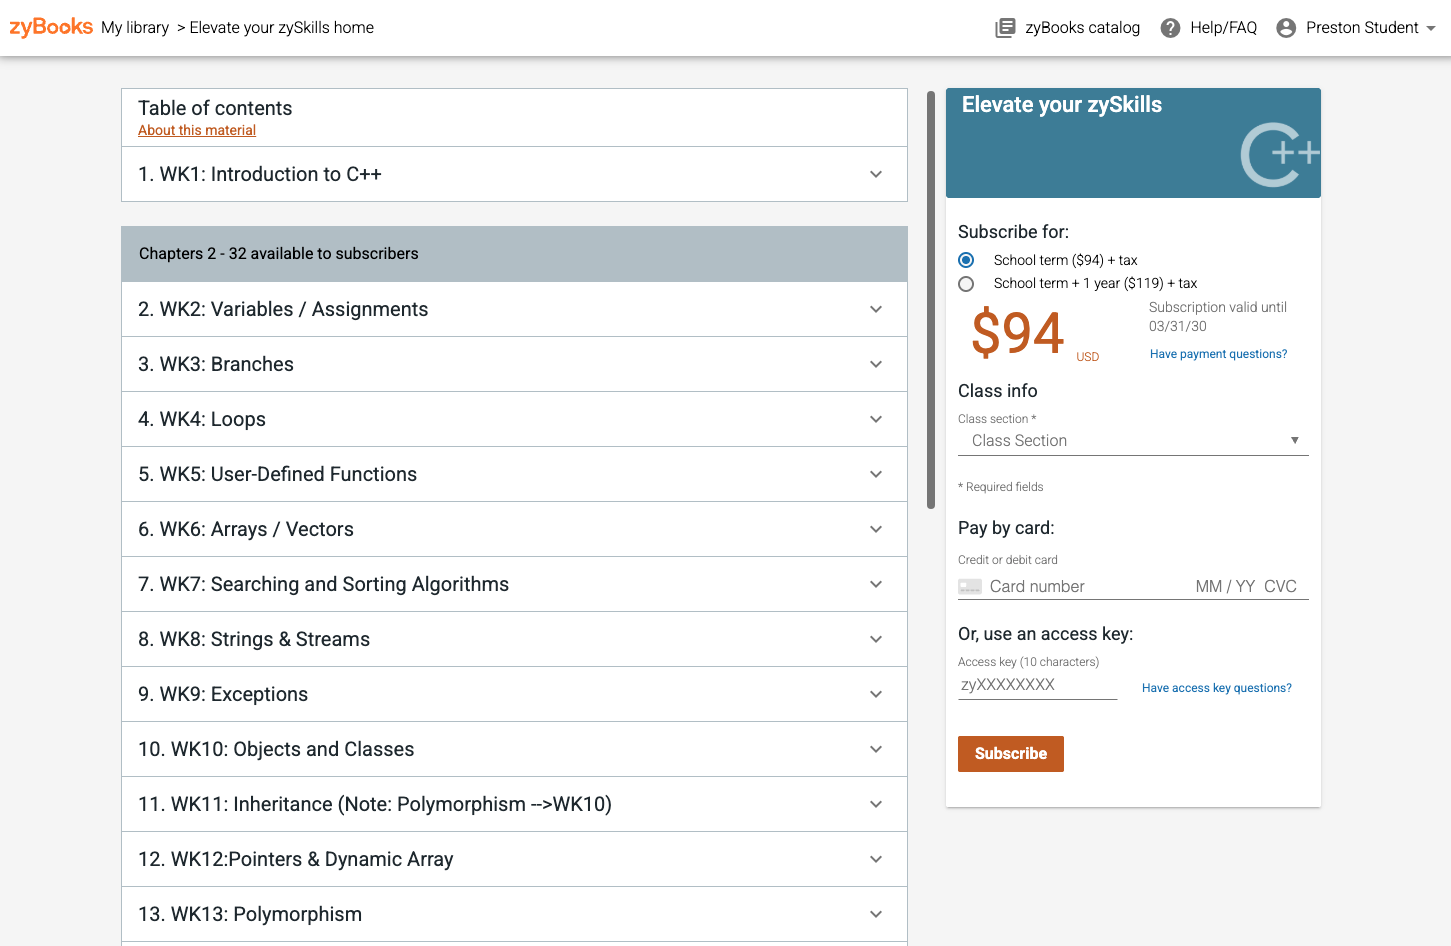Click the Help/FAQ question mark icon
The width and height of the screenshot is (1451, 946).
1170,28
